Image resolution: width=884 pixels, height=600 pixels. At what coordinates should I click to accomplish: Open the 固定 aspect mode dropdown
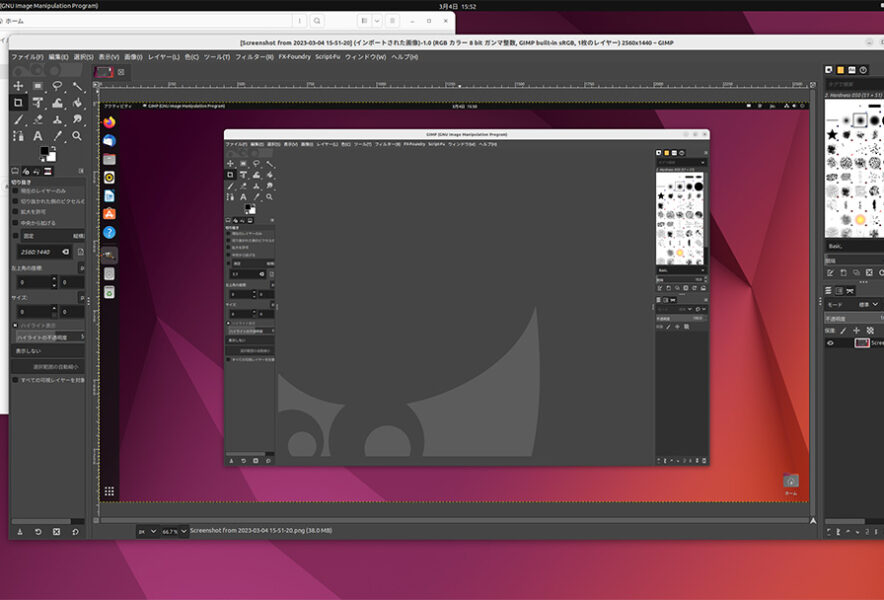(53, 236)
